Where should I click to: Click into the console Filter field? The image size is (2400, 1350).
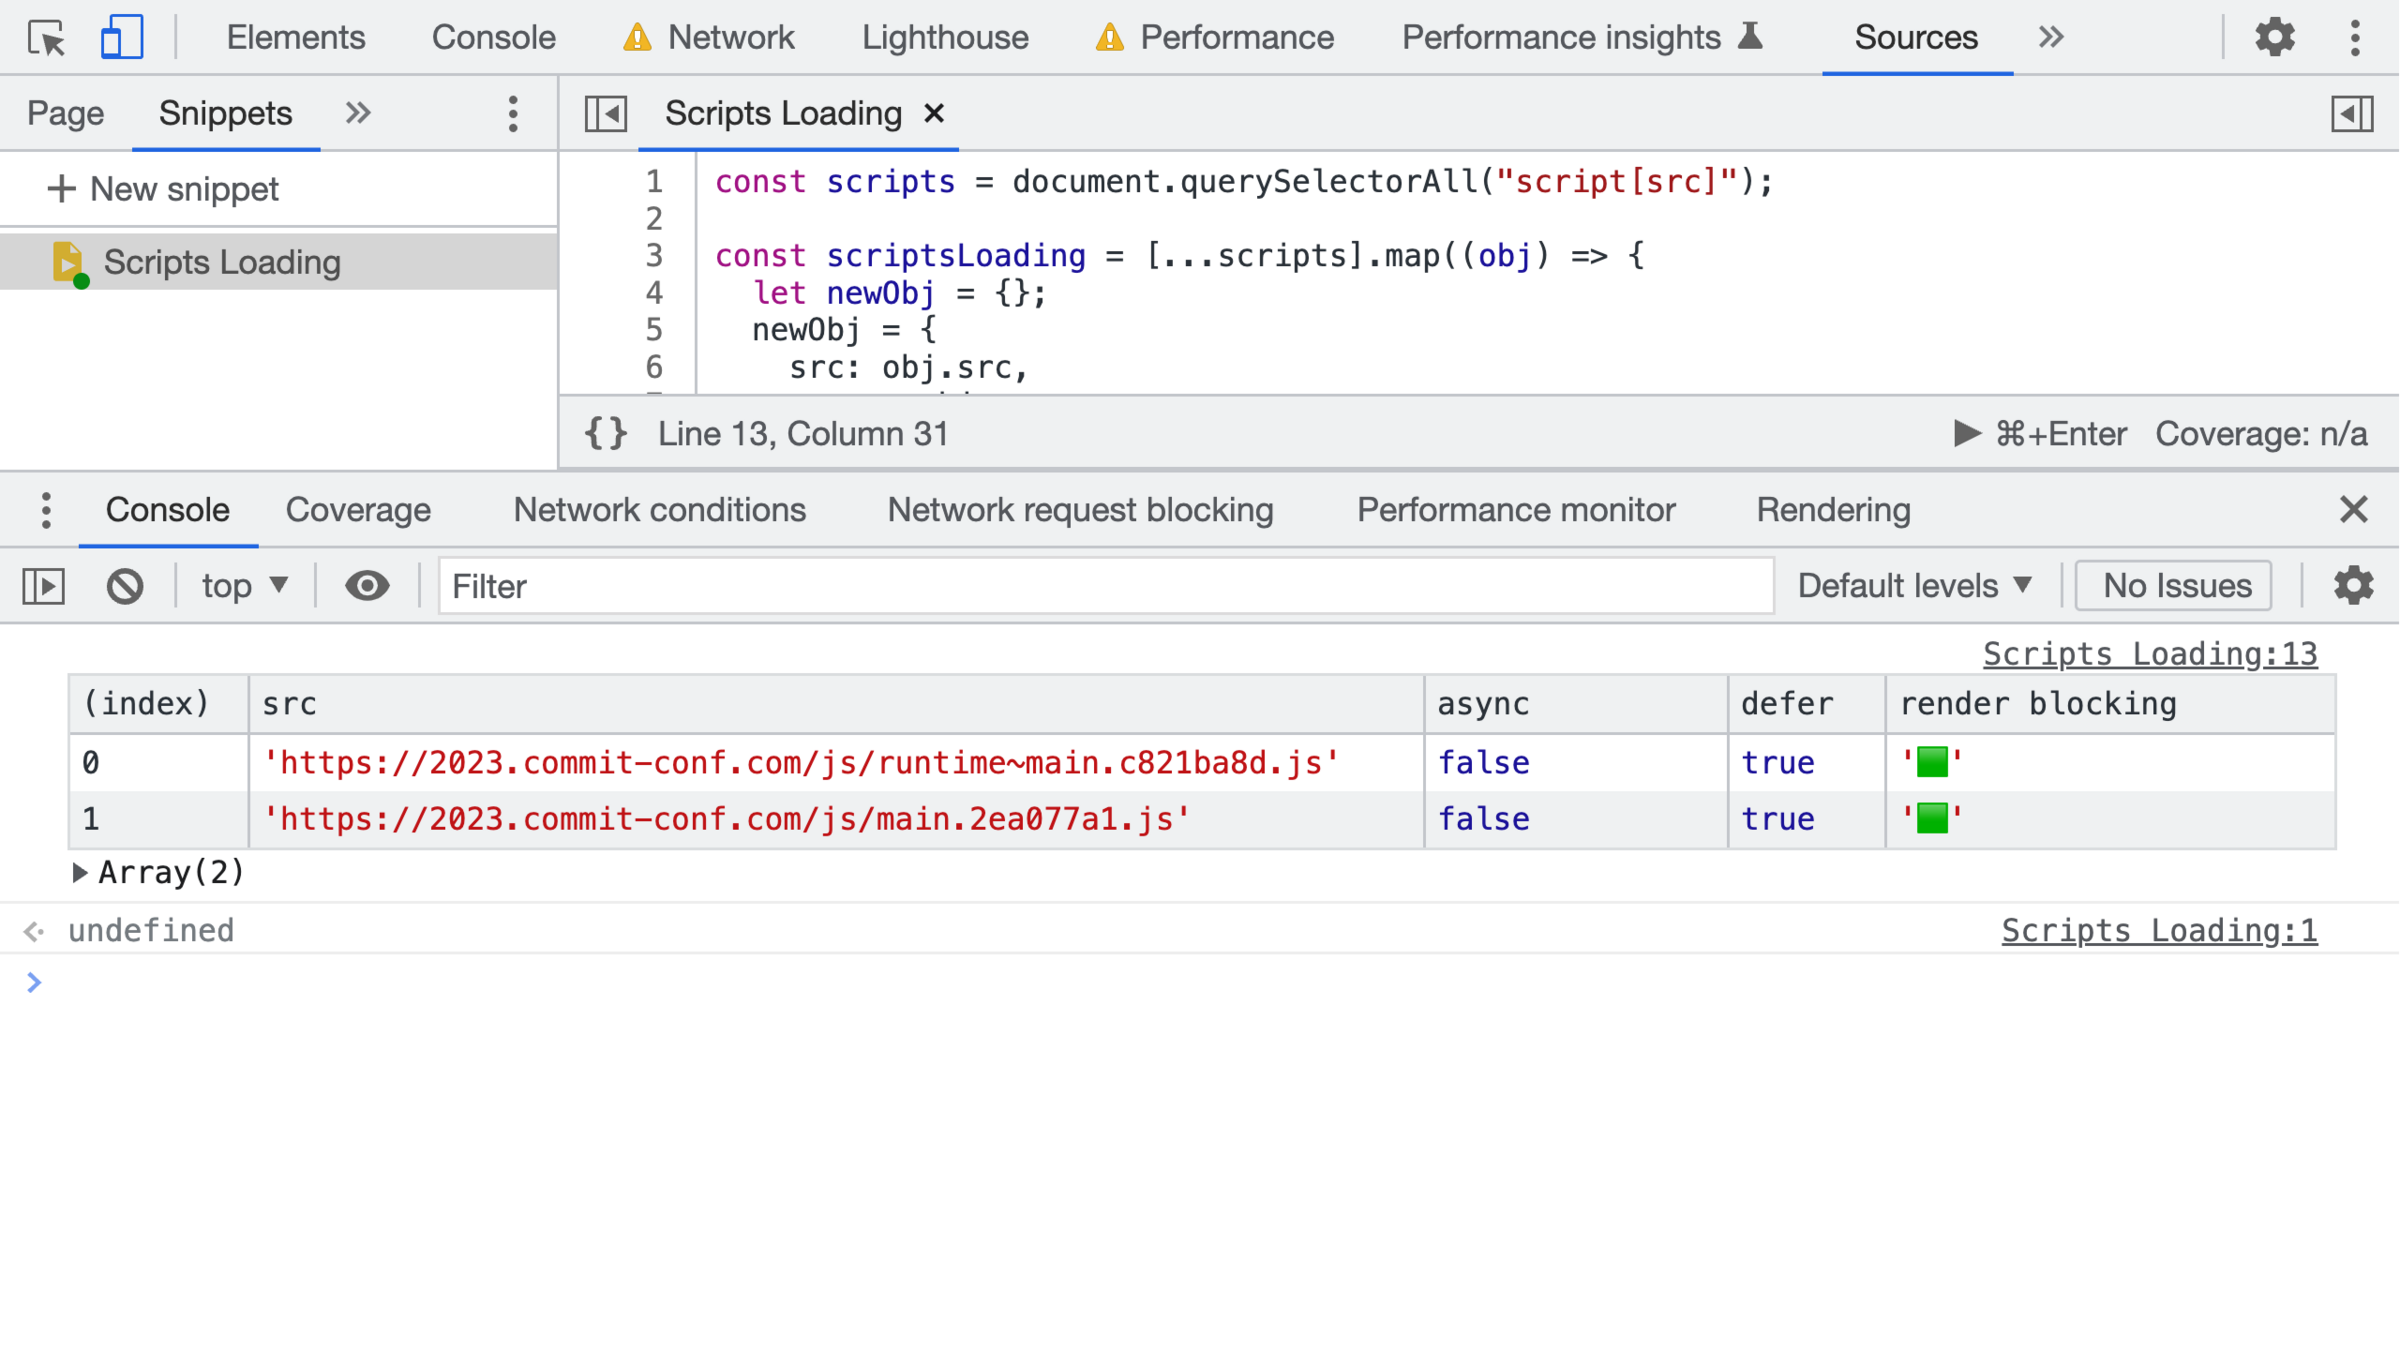tap(1105, 586)
